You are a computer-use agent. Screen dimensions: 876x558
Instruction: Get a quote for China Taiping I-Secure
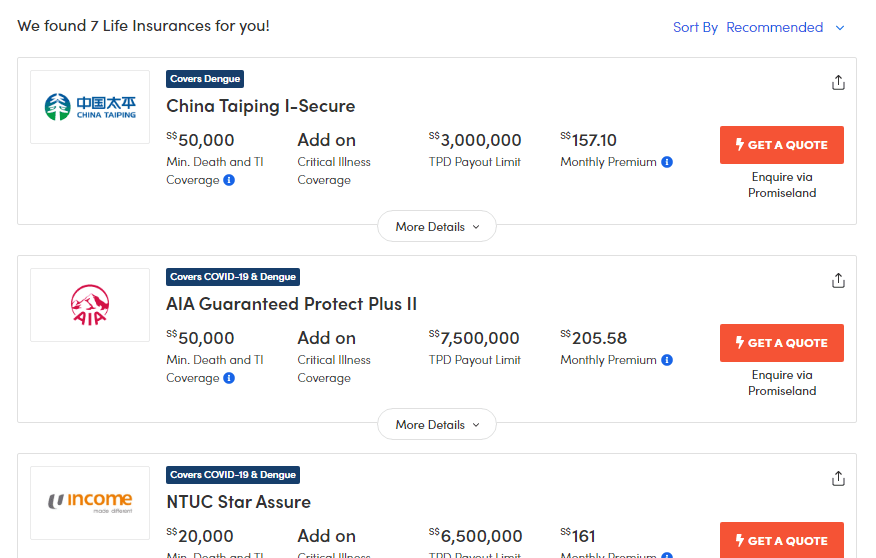click(x=782, y=145)
